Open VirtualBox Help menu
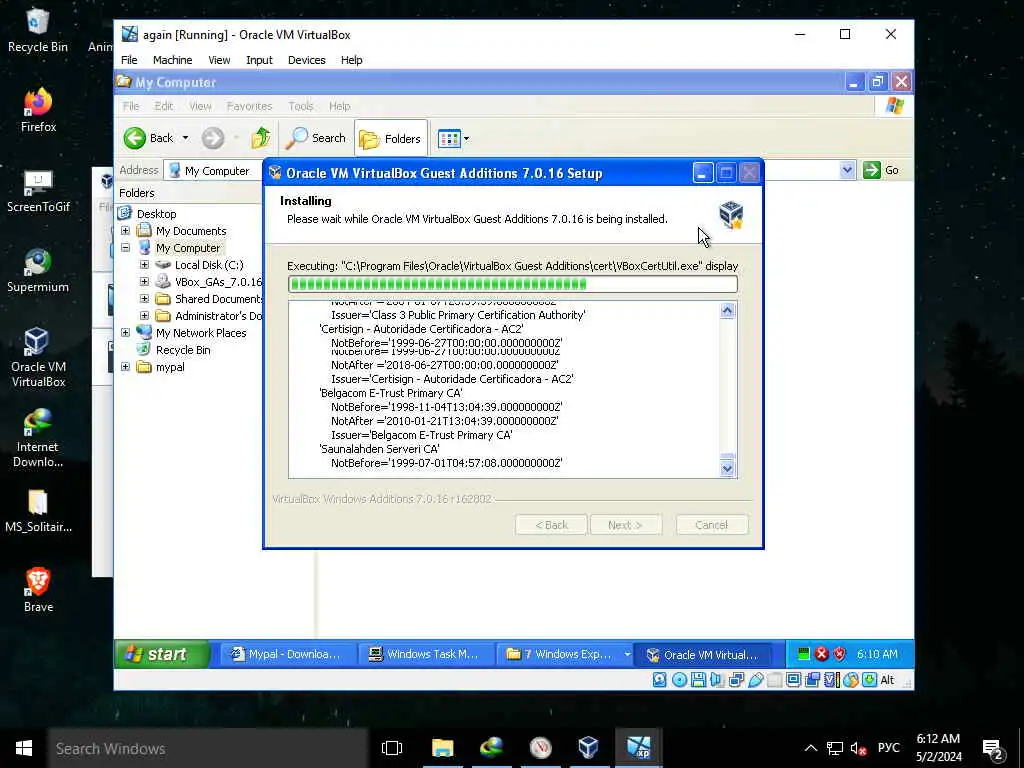This screenshot has width=1024, height=768. coord(351,60)
